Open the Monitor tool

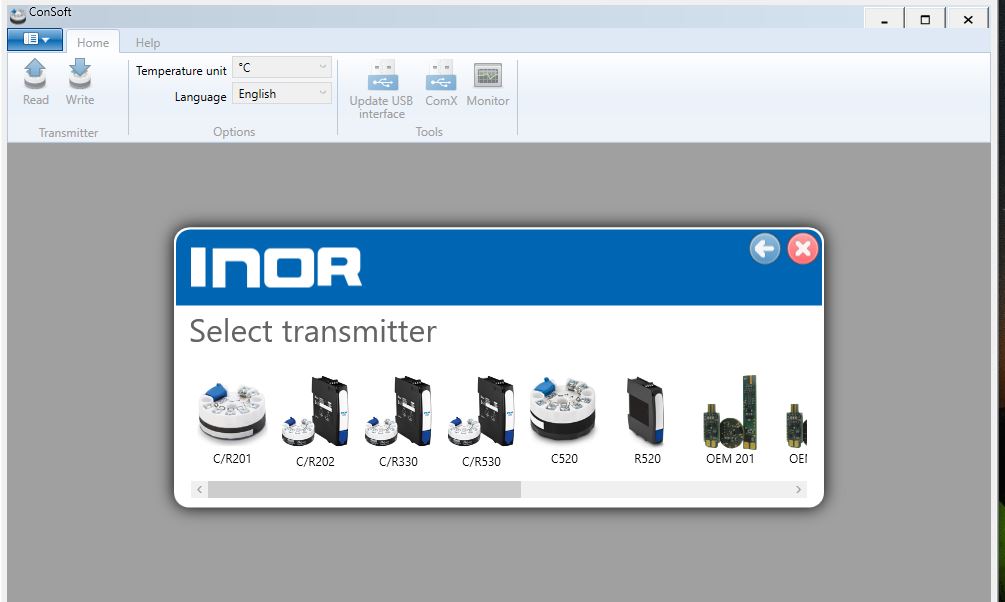coord(488,83)
